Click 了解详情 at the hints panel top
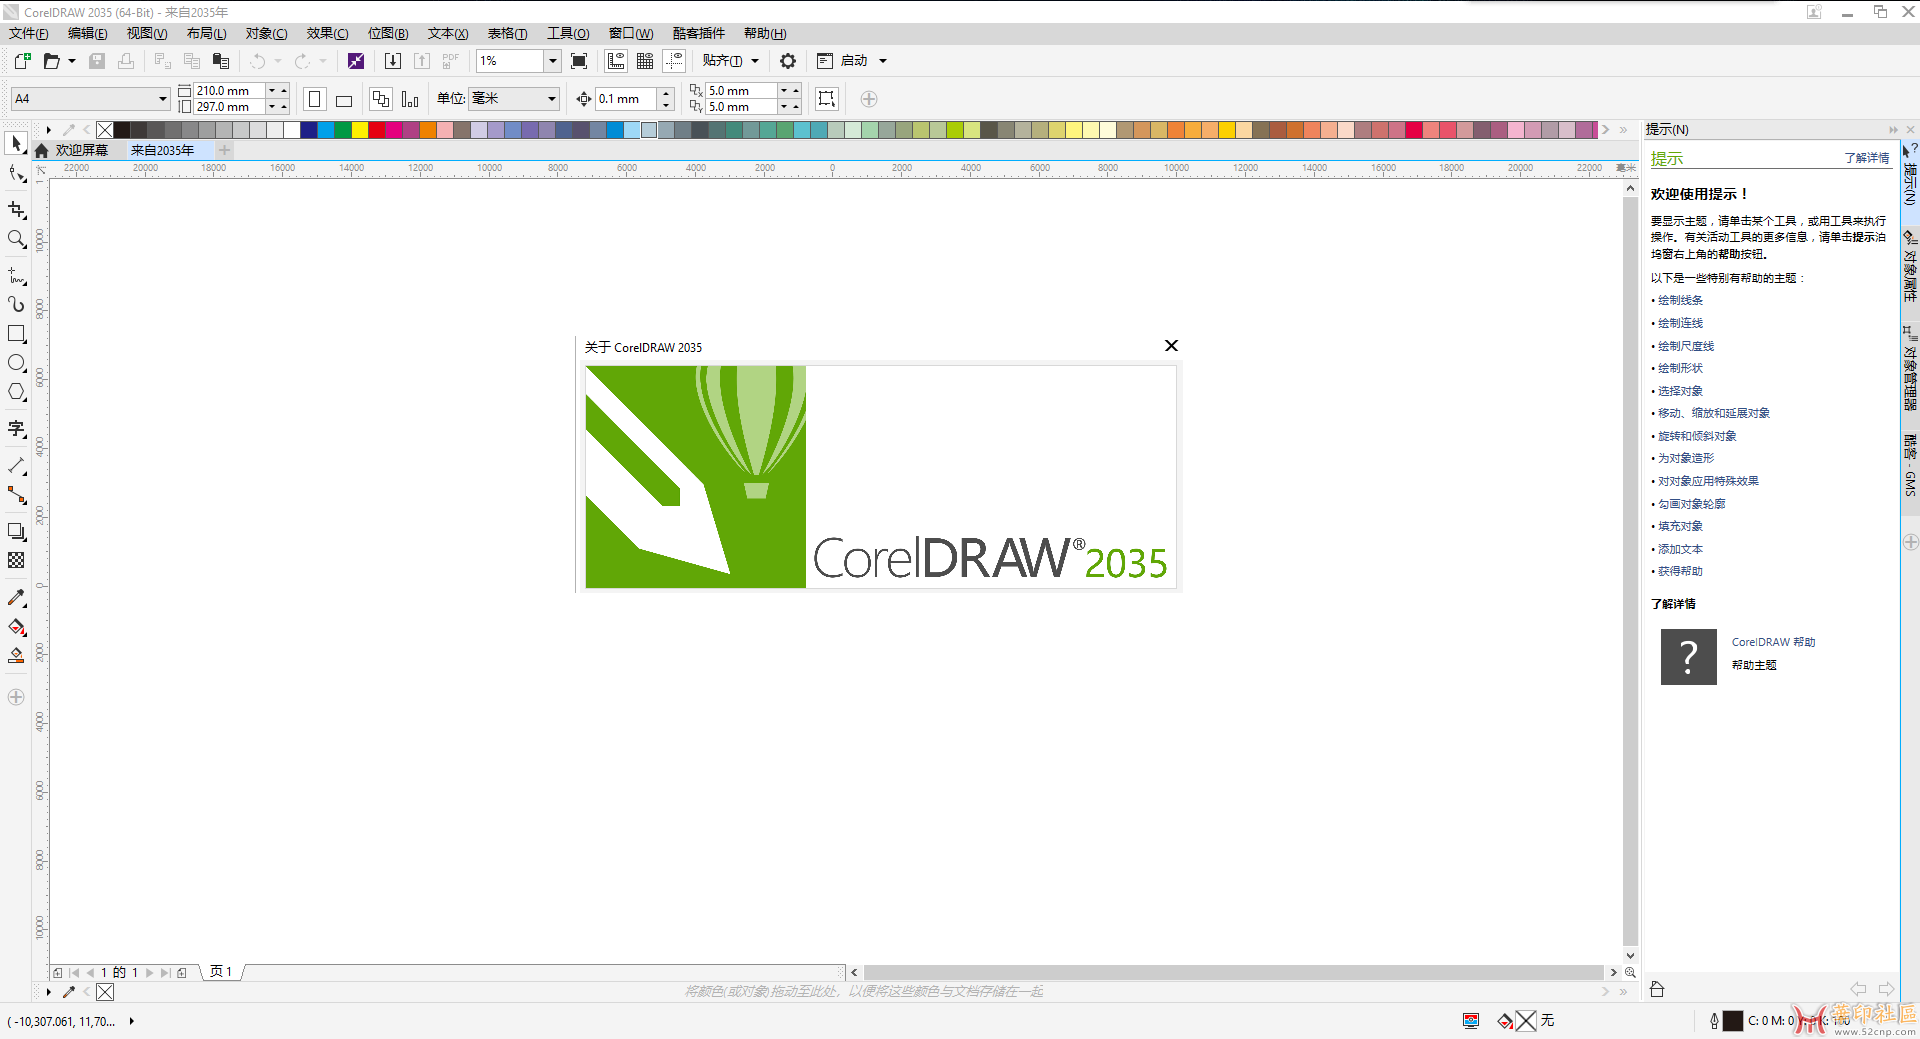 click(1866, 158)
